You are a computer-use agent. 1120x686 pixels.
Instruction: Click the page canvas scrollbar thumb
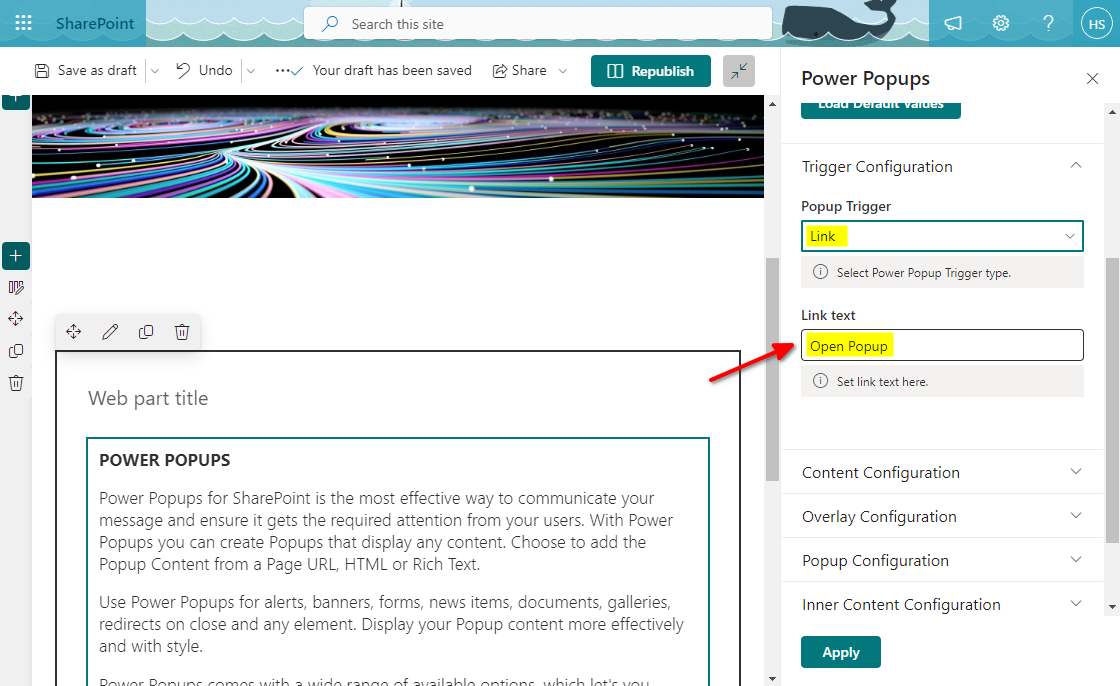[x=772, y=369]
